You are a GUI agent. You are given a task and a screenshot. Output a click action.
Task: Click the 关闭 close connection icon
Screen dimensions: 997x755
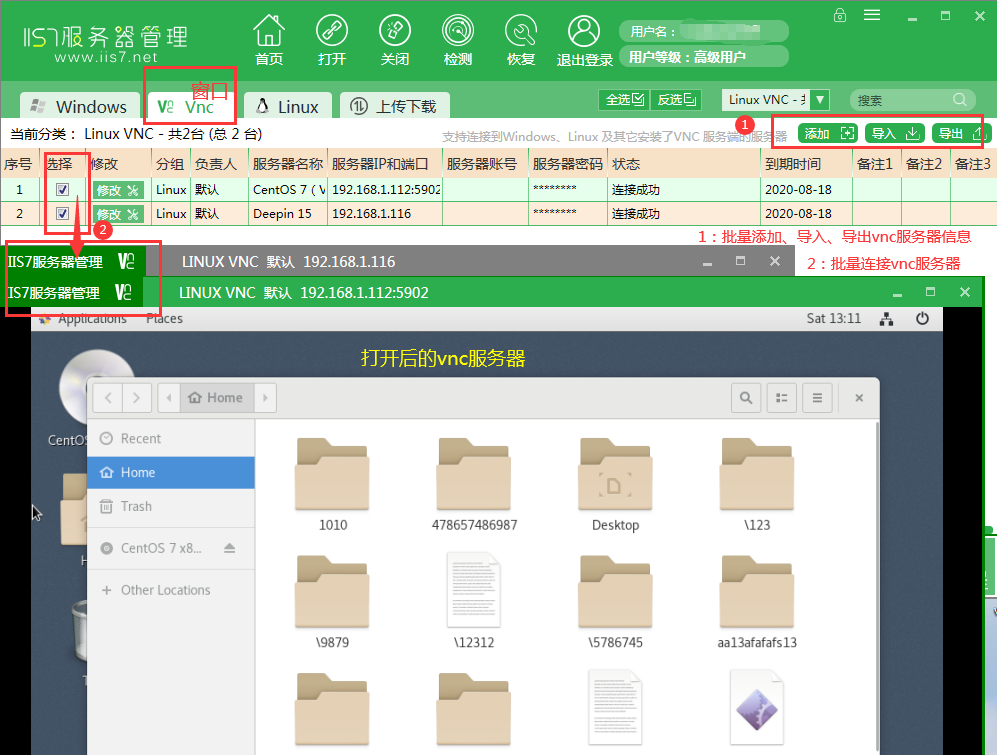point(395,39)
